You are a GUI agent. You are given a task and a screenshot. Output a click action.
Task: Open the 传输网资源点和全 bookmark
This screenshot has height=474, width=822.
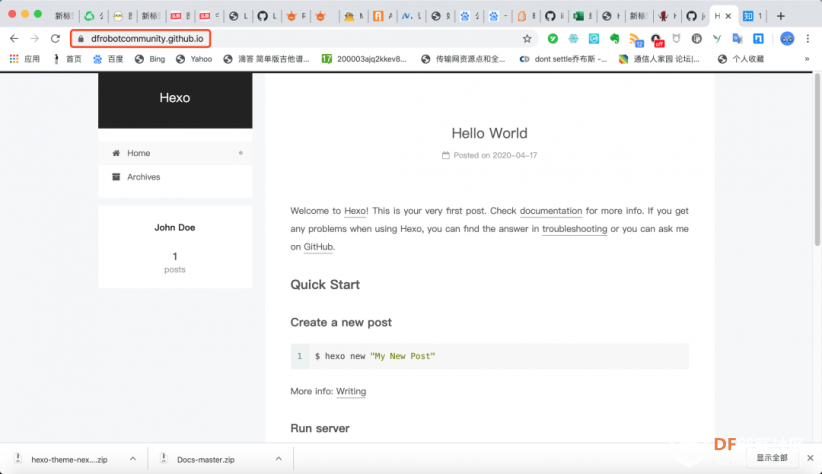[x=463, y=59]
